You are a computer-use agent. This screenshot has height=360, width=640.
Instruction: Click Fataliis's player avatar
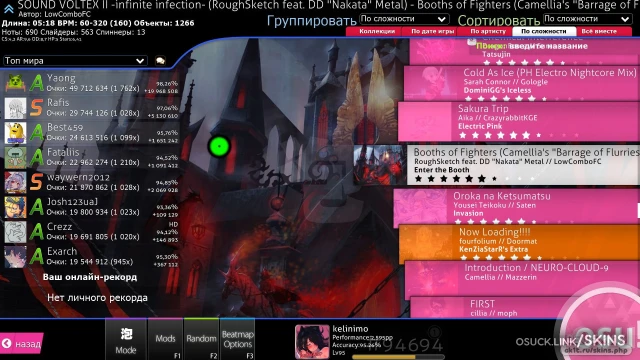(x=16, y=158)
